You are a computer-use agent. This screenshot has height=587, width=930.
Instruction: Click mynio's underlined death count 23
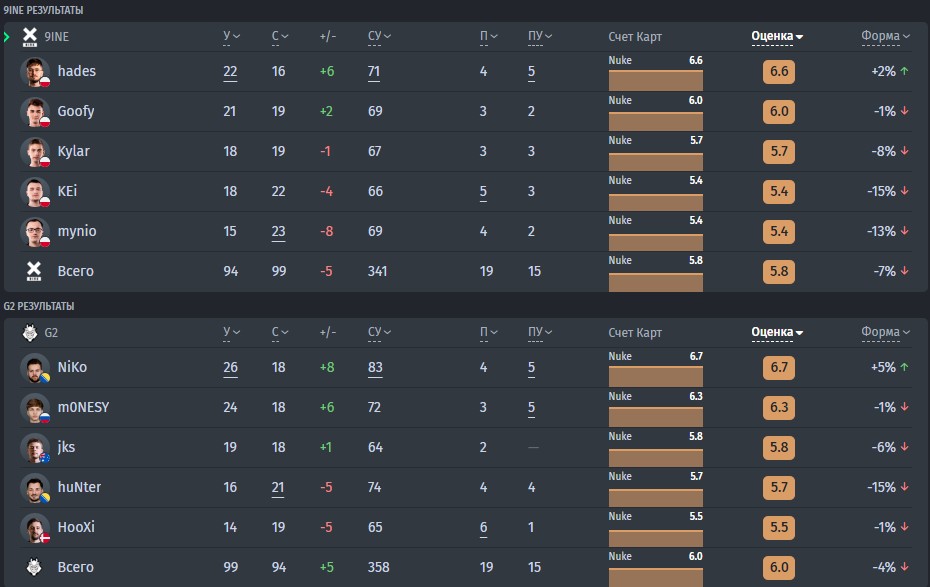(x=278, y=232)
